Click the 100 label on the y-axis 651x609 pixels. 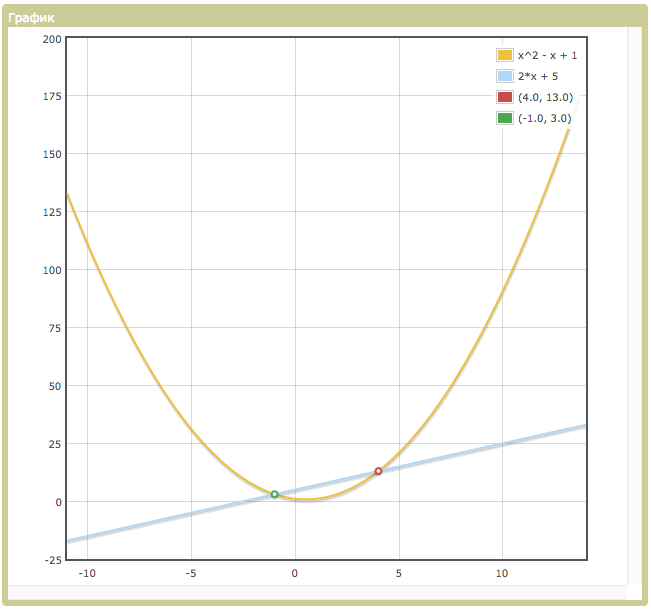52,270
